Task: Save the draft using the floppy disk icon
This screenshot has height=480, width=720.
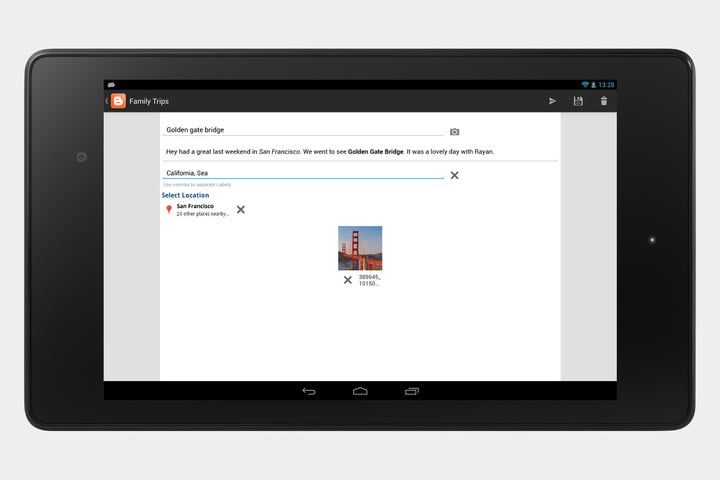Action: coord(578,101)
